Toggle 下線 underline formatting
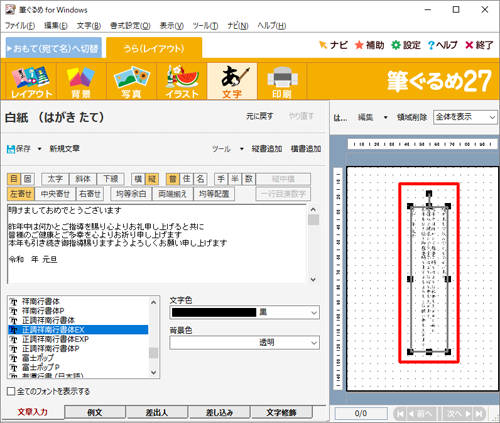This screenshot has height=423, width=500. coord(110,179)
